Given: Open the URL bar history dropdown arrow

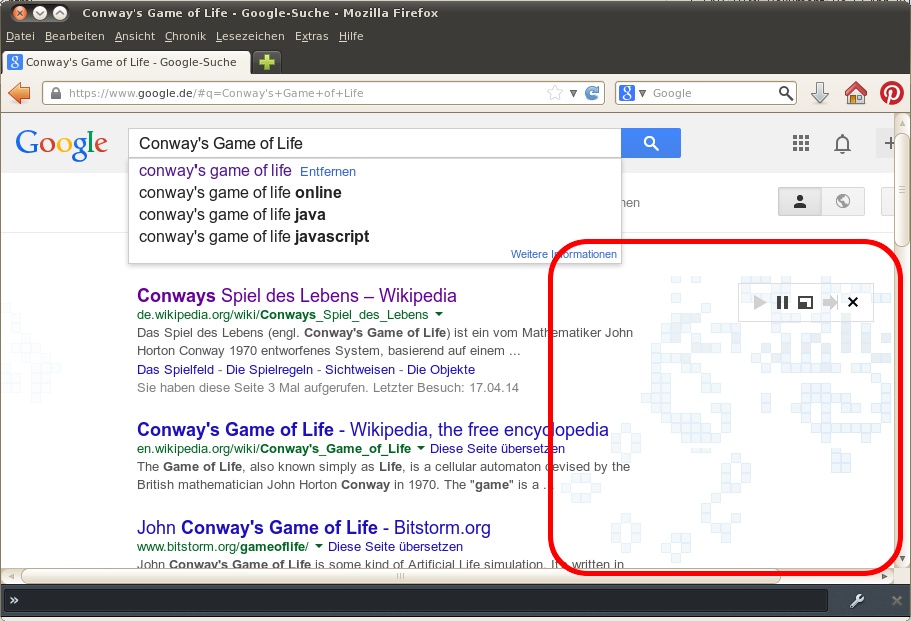Looking at the screenshot, I should coord(573,94).
